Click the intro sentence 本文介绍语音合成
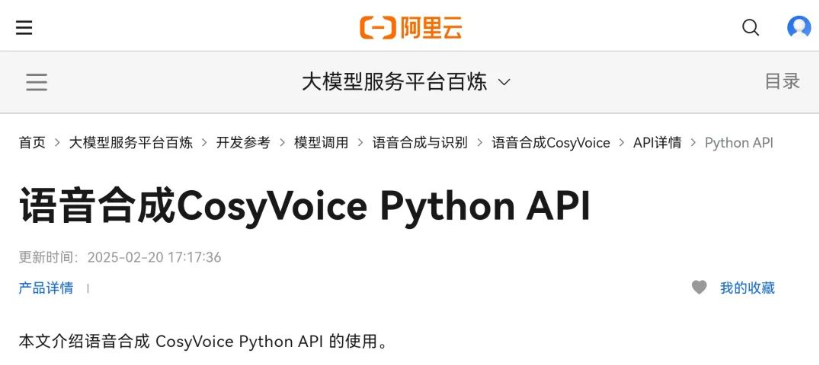Screen dimensions: 819x365 click(203, 342)
